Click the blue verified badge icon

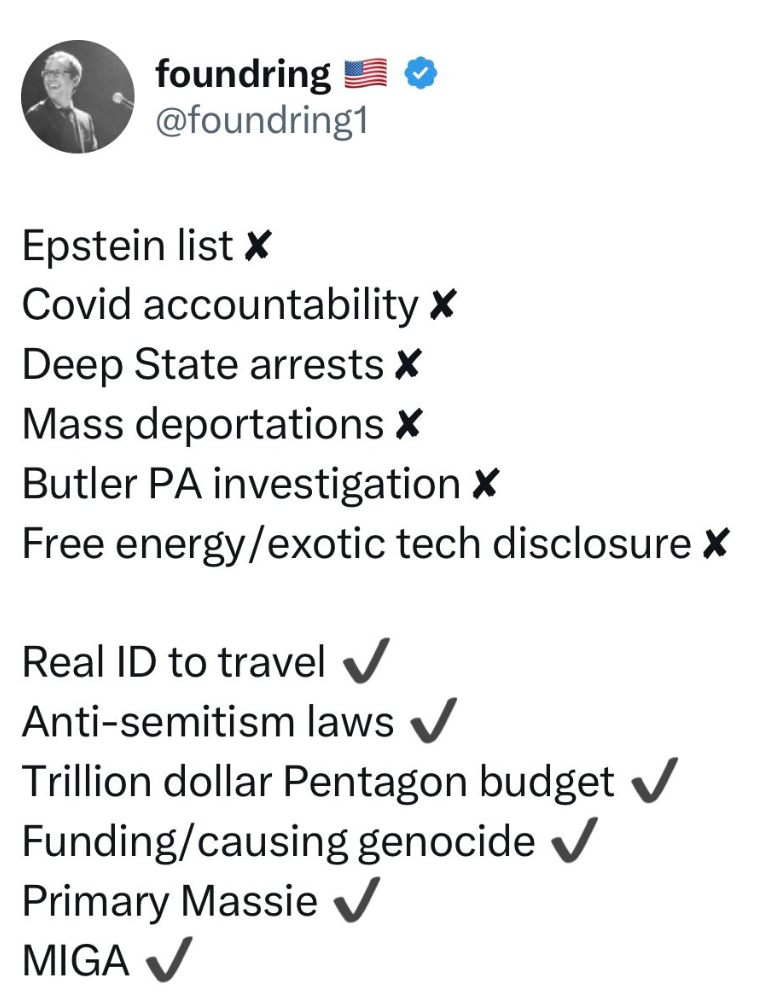click(x=419, y=74)
